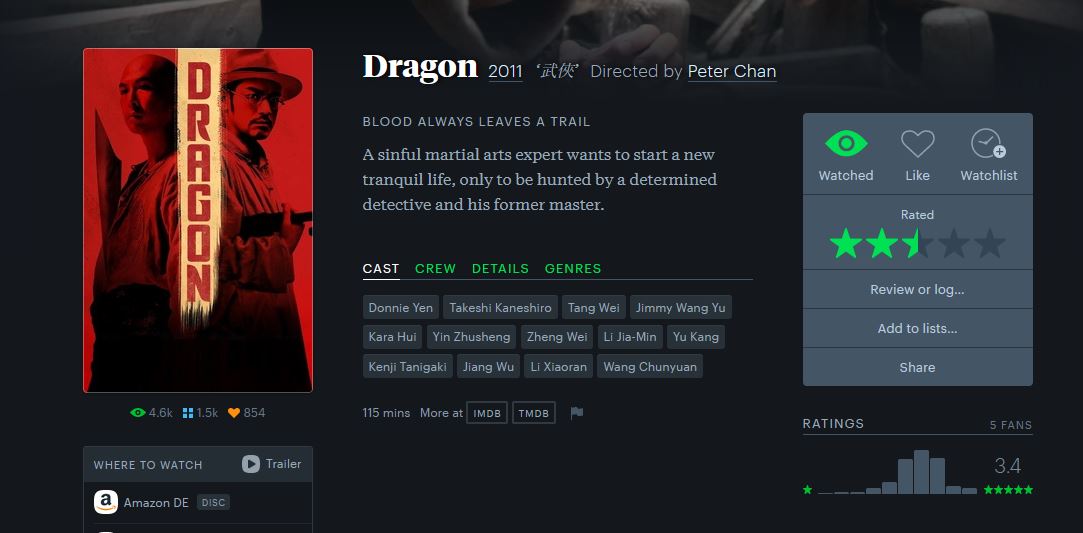The width and height of the screenshot is (1083, 533).
Task: Click the report flag icon
Action: (577, 413)
